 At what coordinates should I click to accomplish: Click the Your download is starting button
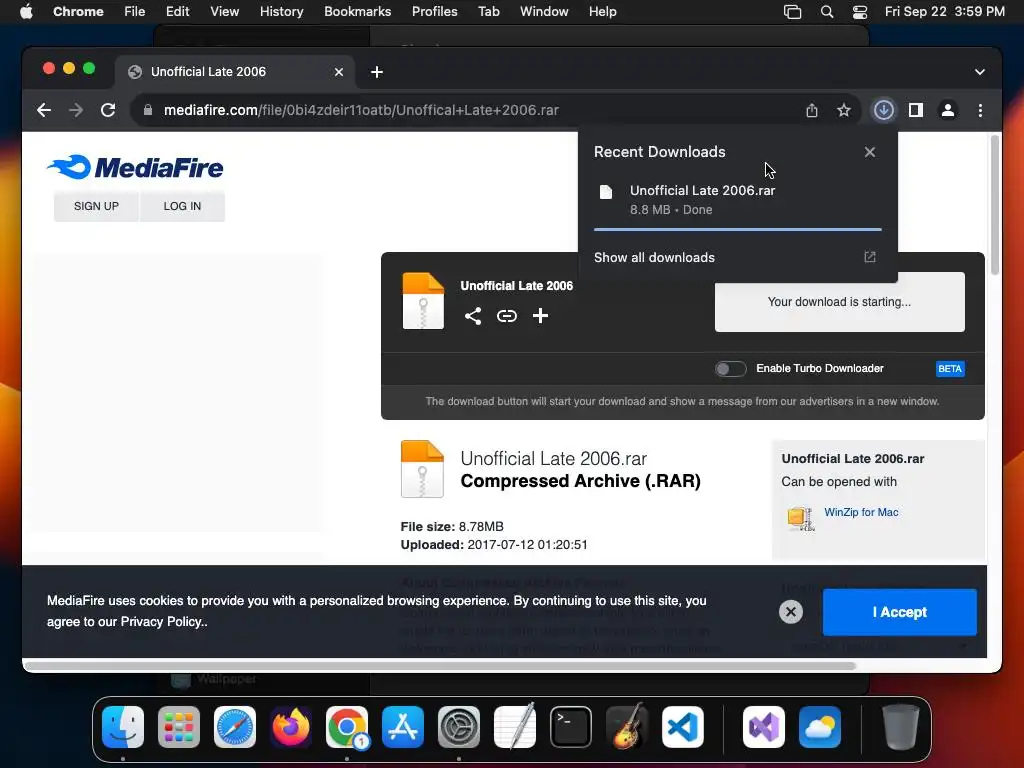(x=839, y=302)
